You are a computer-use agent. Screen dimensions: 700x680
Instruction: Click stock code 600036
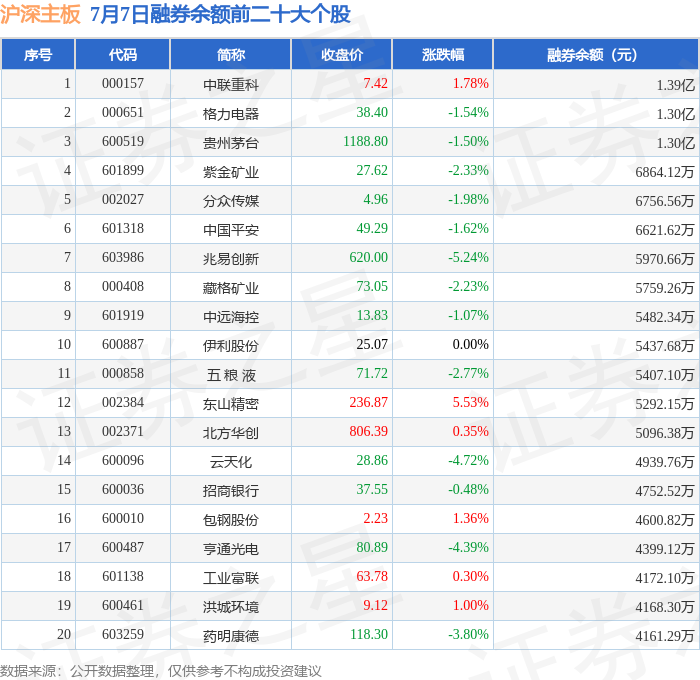(x=123, y=489)
